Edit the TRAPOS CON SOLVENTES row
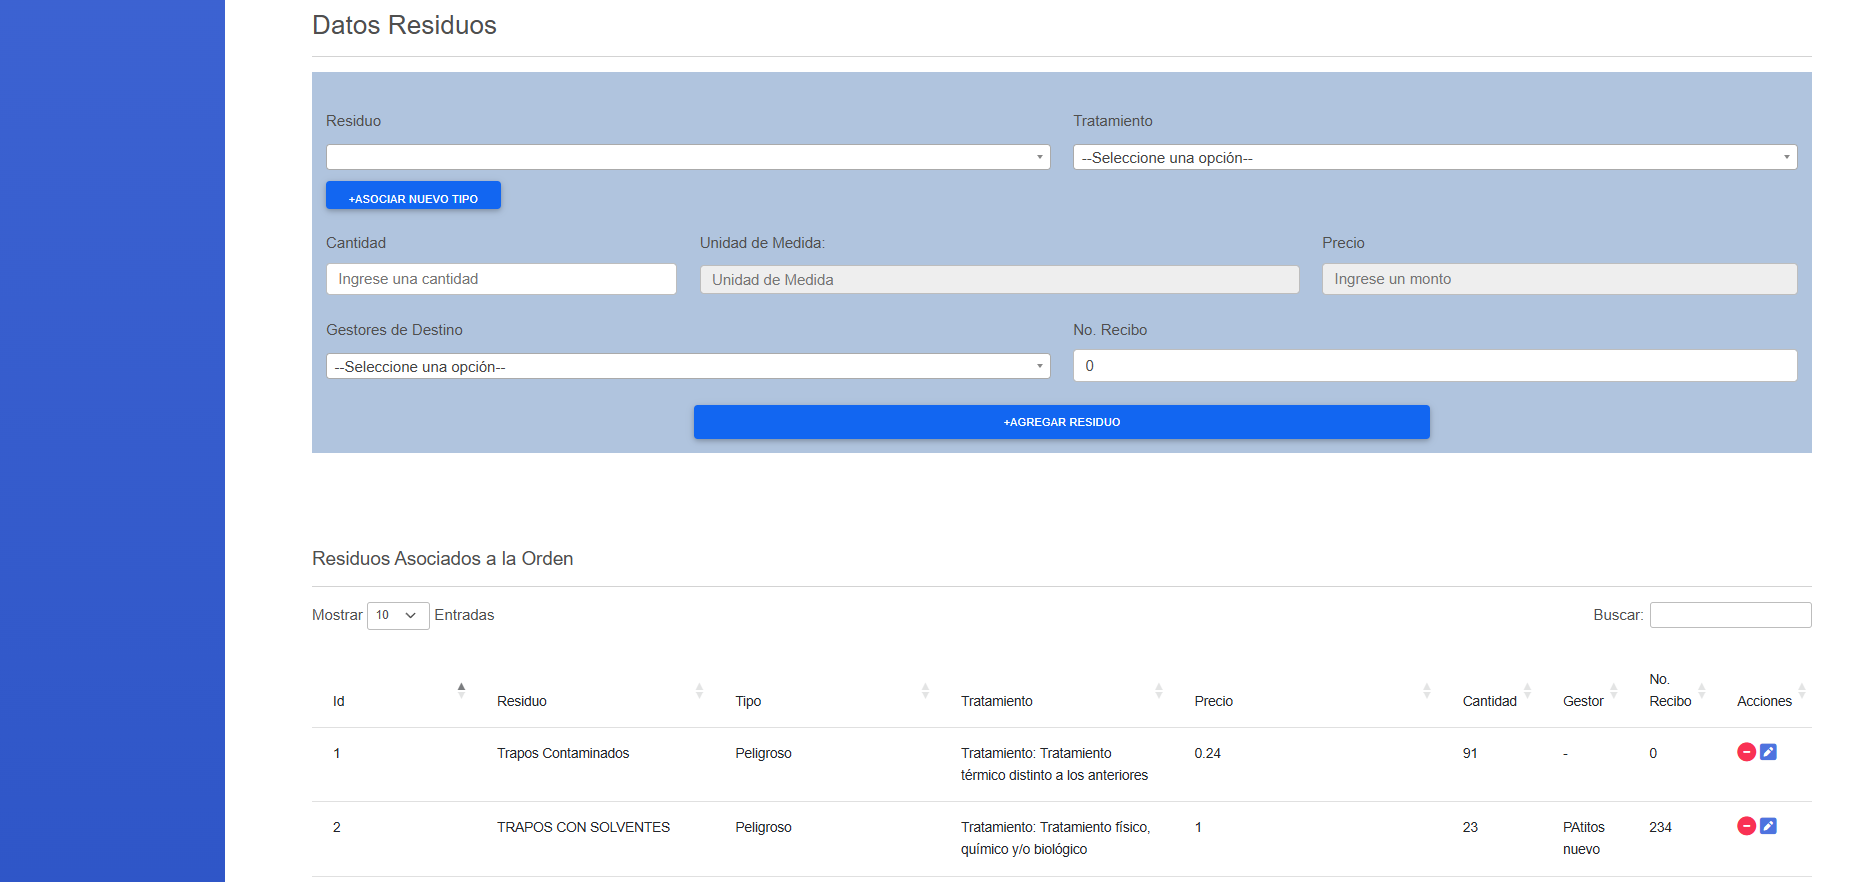 [x=1768, y=826]
